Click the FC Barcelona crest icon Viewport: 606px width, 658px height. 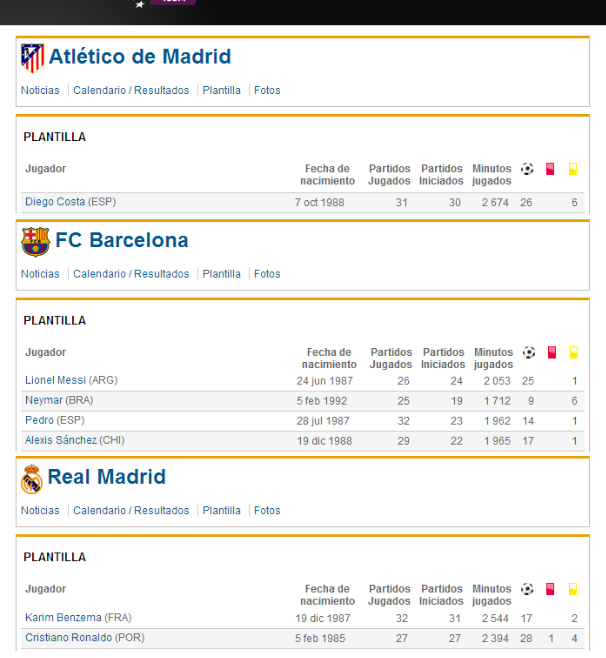point(35,242)
